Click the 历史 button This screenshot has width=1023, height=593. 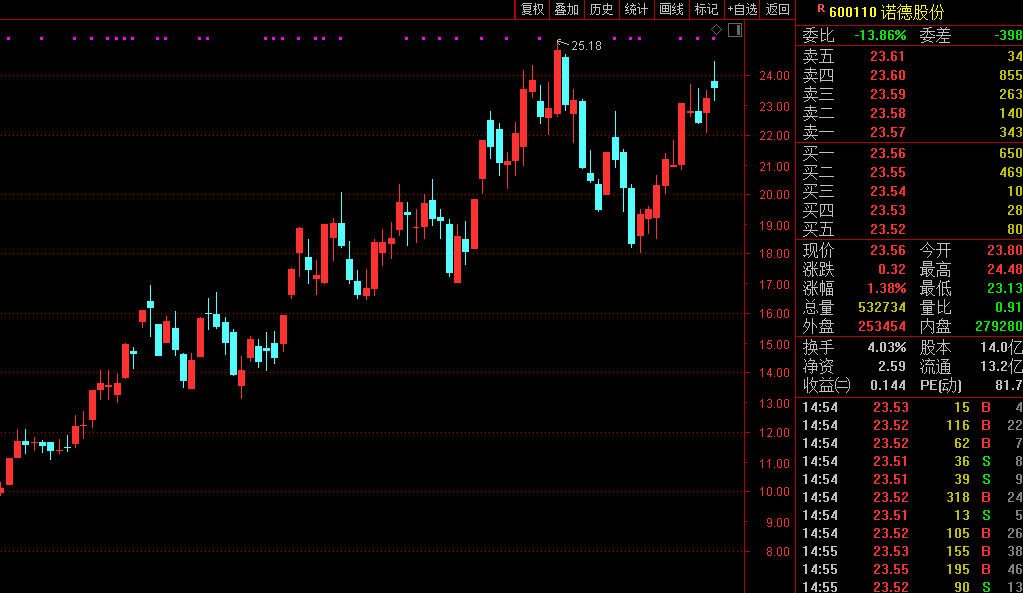pos(601,9)
